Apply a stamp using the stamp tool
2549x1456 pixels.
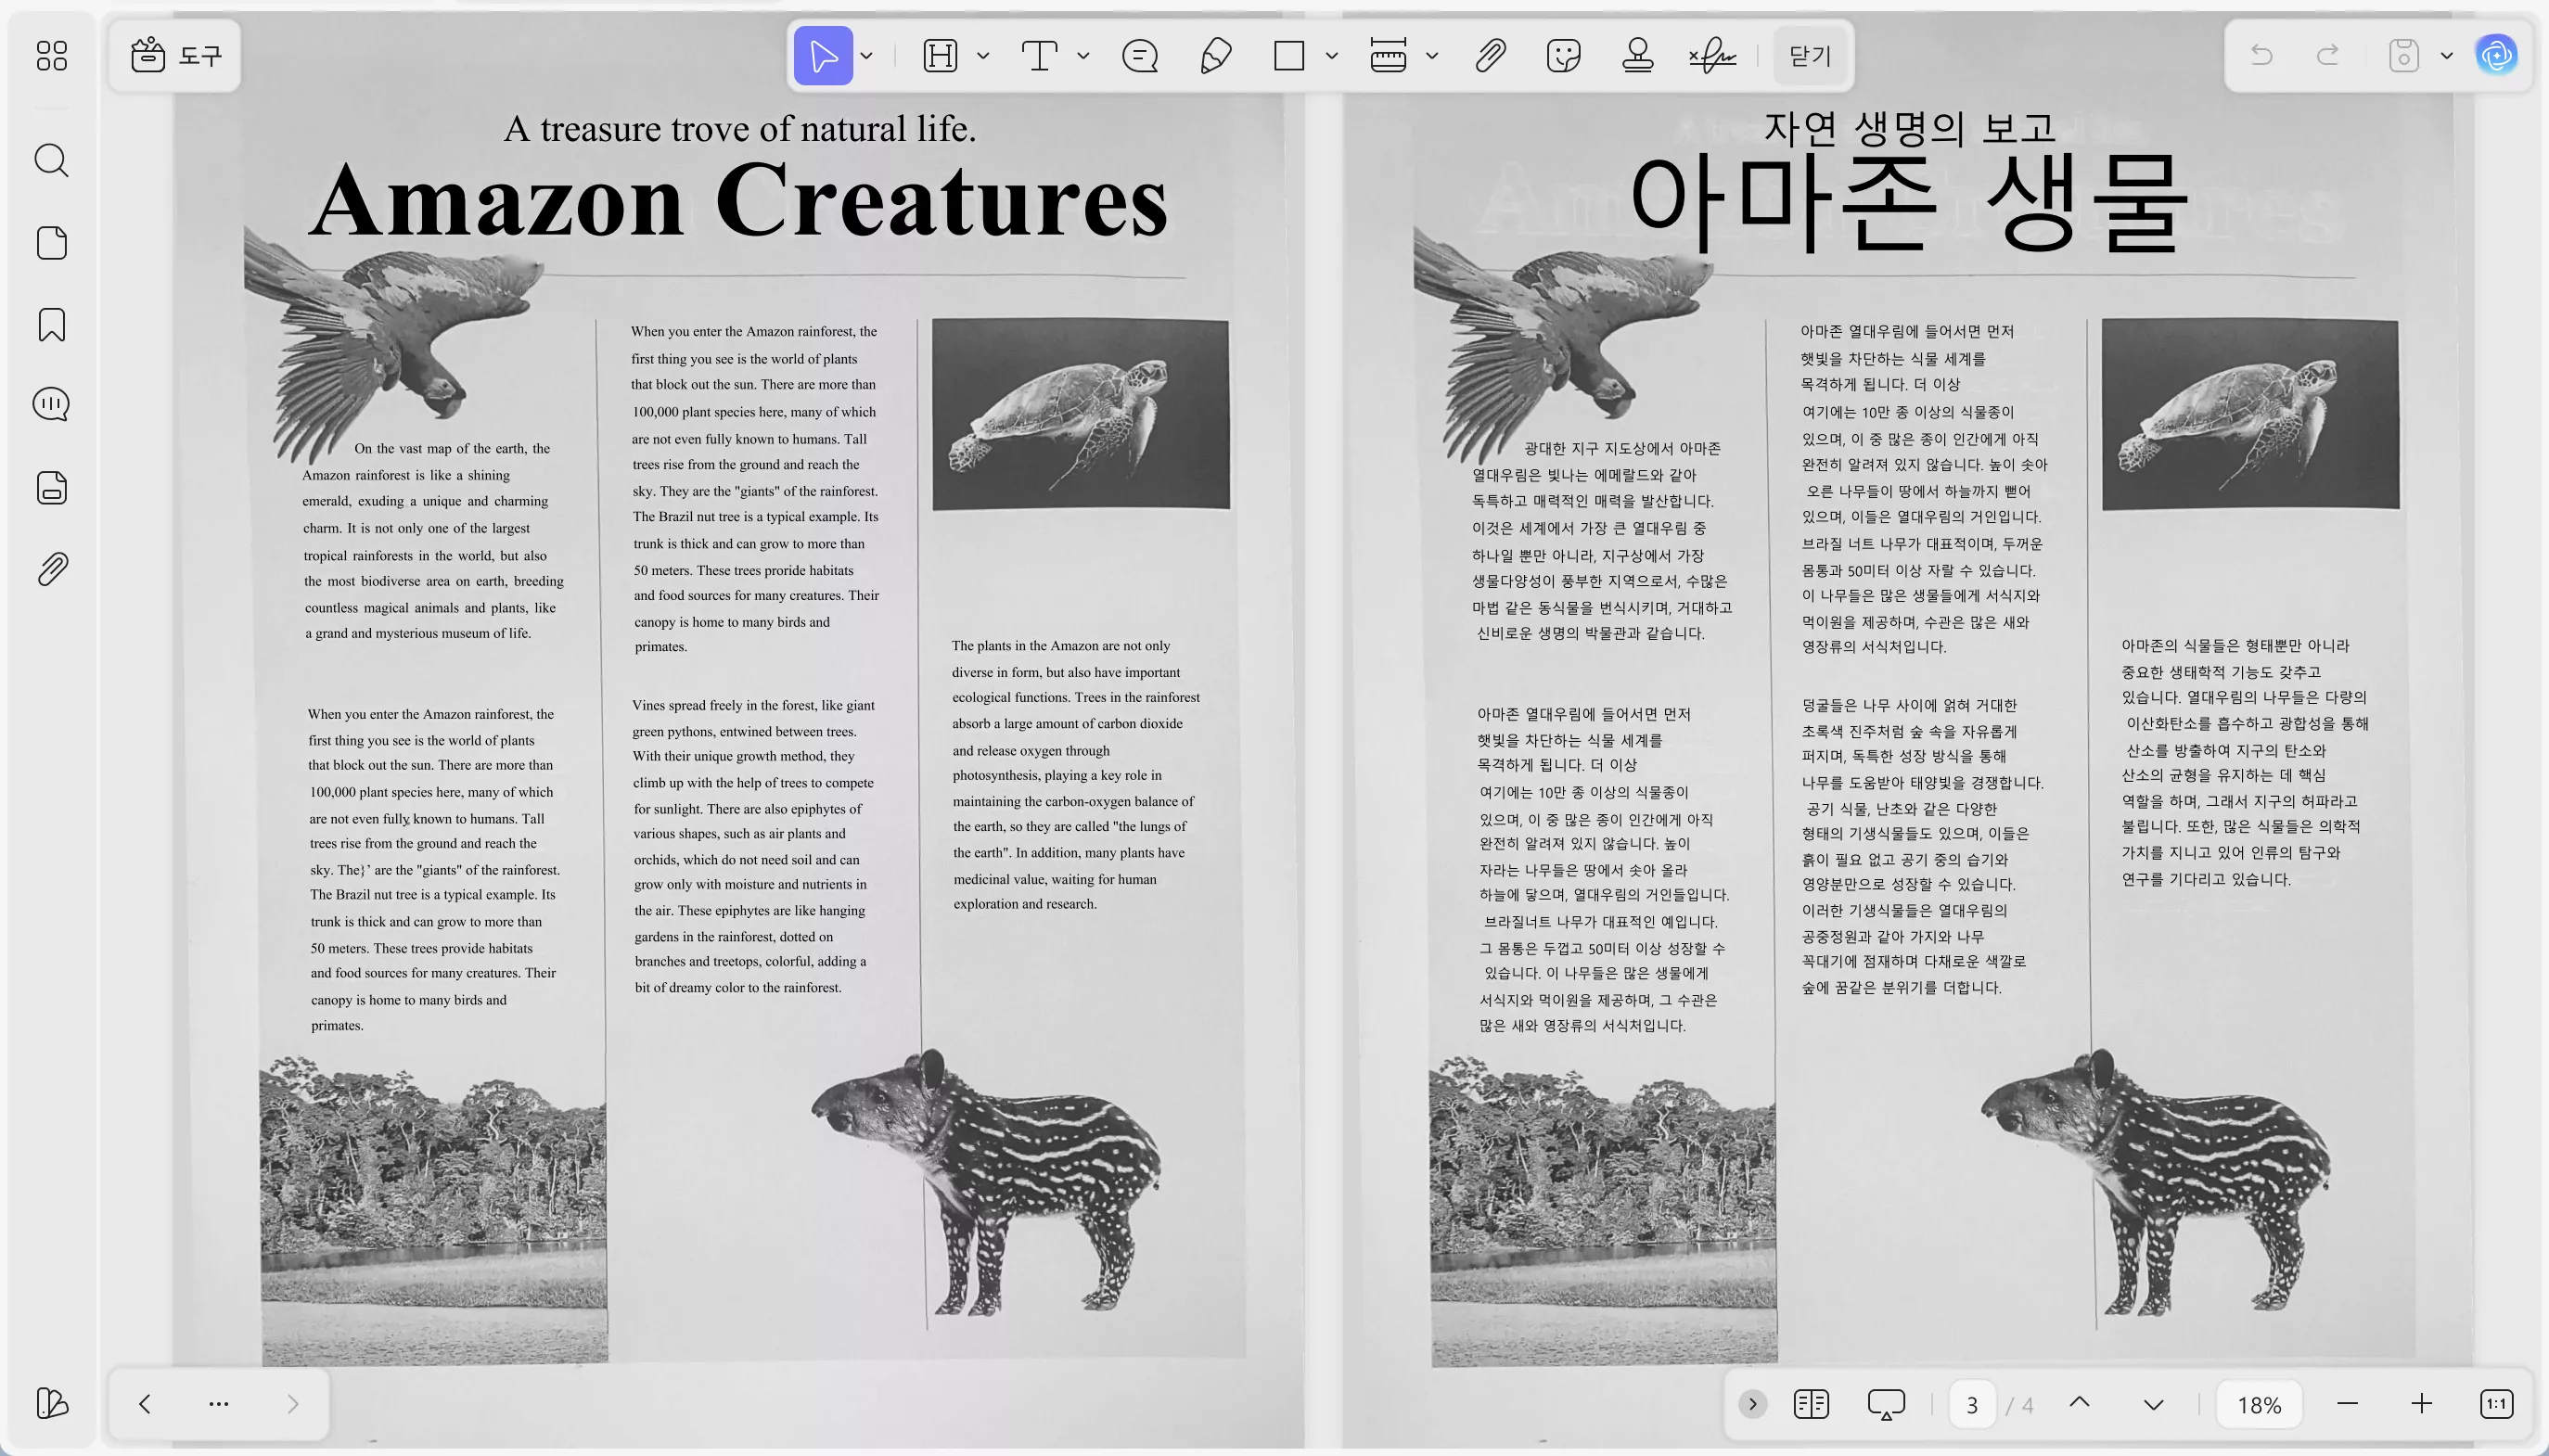pos(1637,55)
